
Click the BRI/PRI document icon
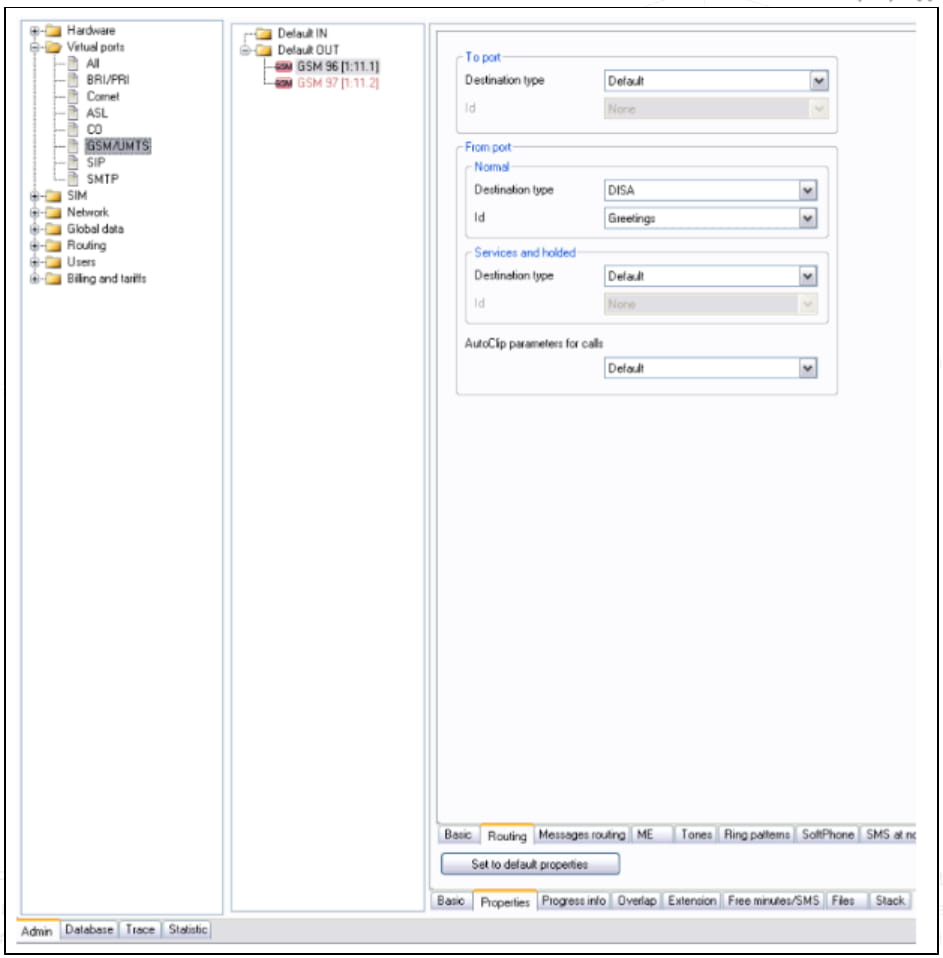point(73,80)
